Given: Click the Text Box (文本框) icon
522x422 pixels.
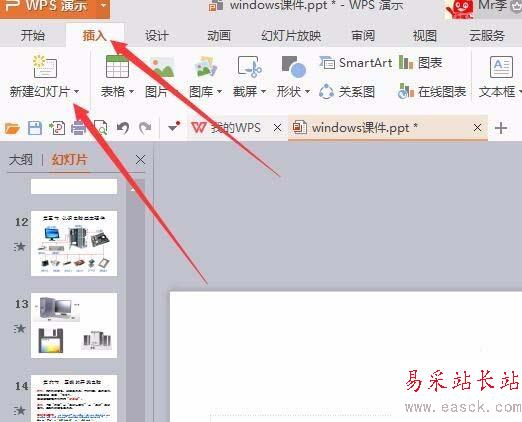Looking at the screenshot, I should pyautogui.click(x=501, y=67).
